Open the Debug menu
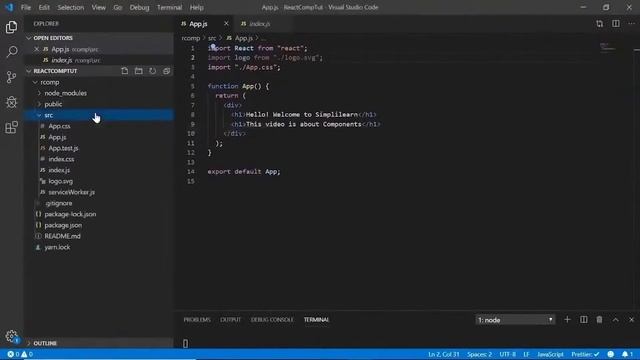Image resolution: width=640 pixels, height=360 pixels. (139, 7)
